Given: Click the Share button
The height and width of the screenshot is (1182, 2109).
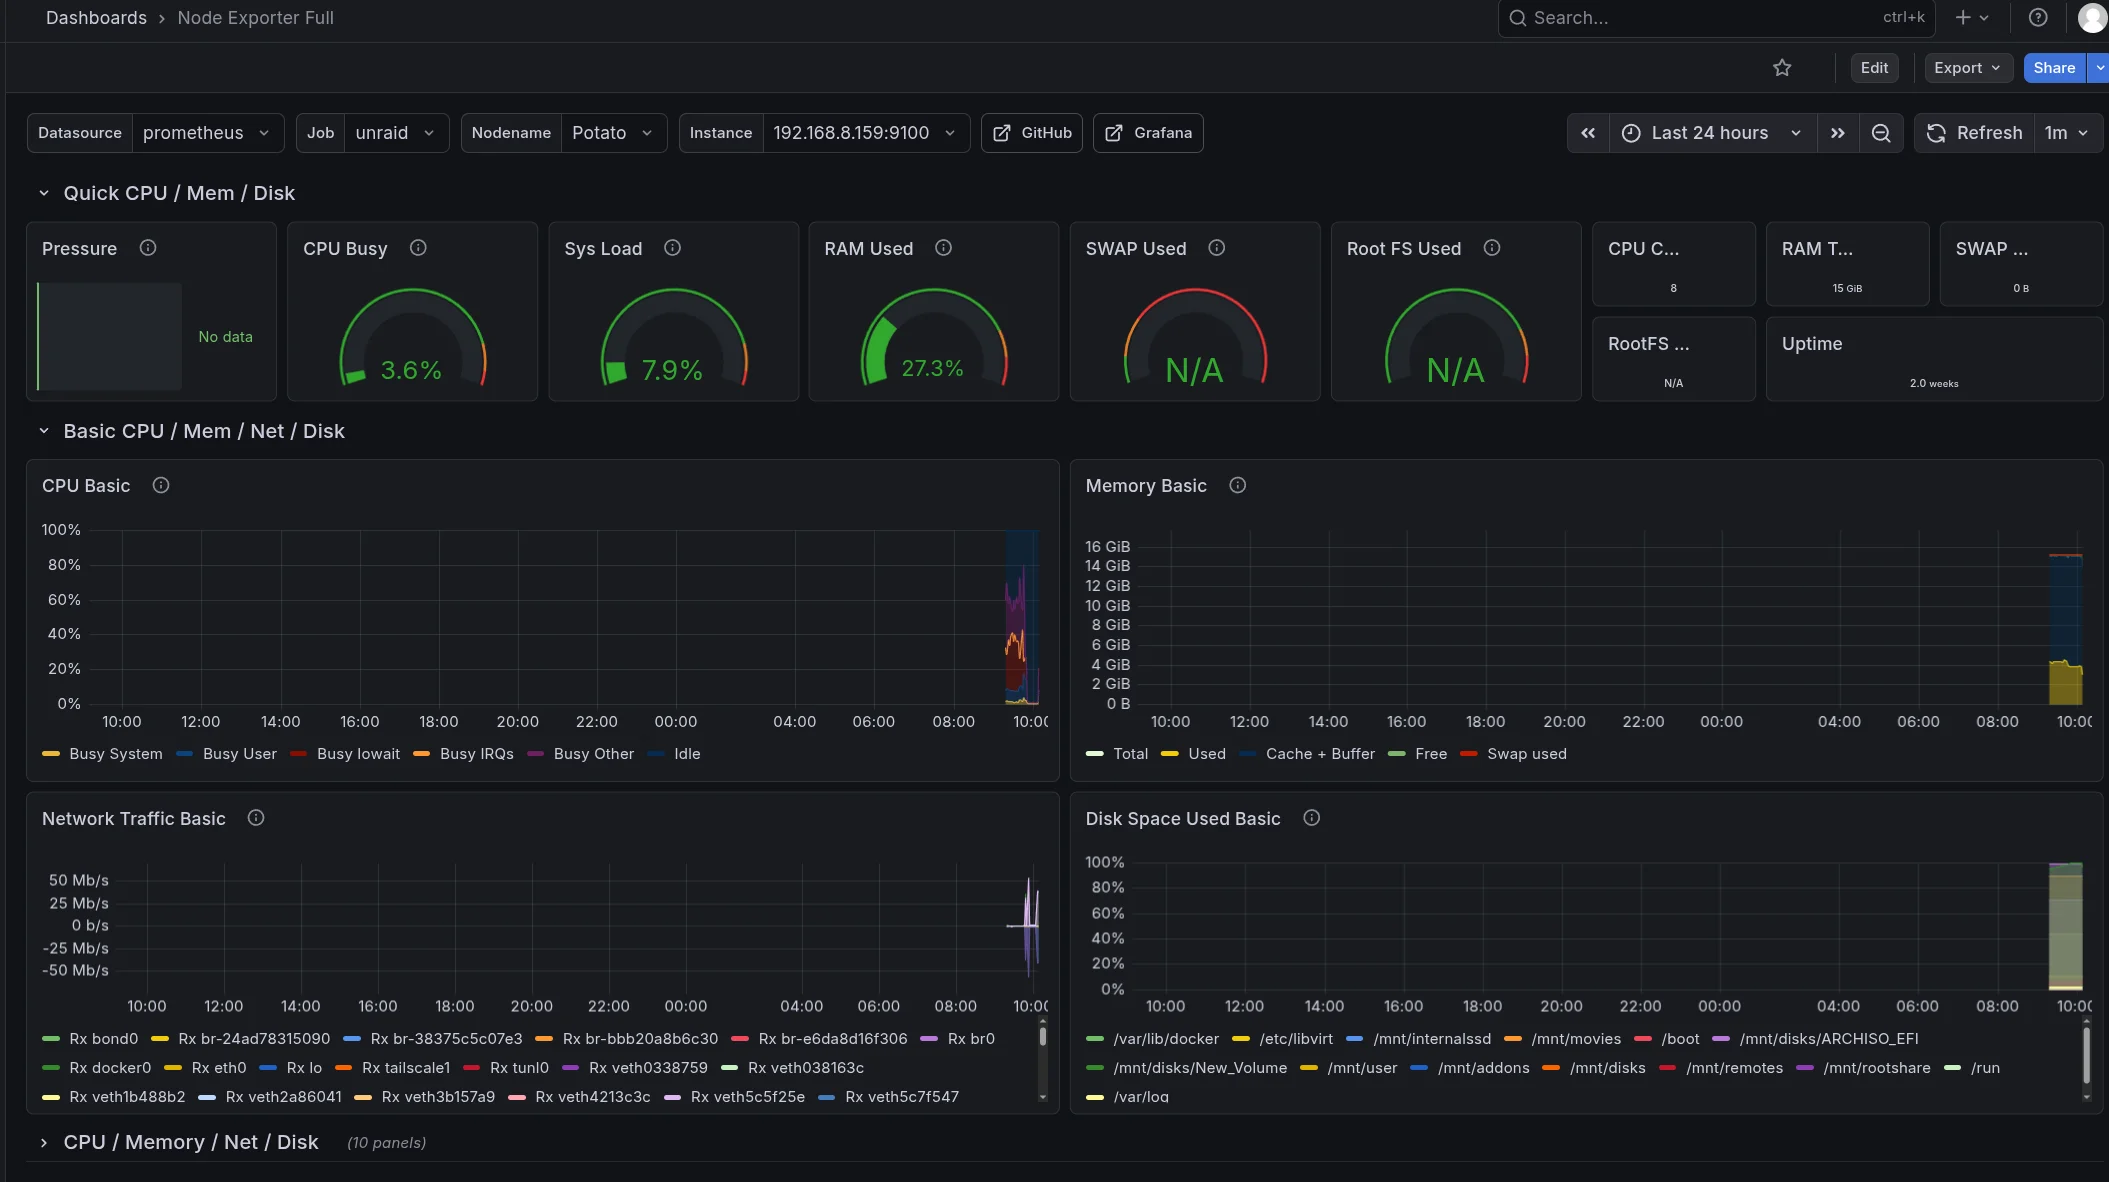Looking at the screenshot, I should (2054, 68).
